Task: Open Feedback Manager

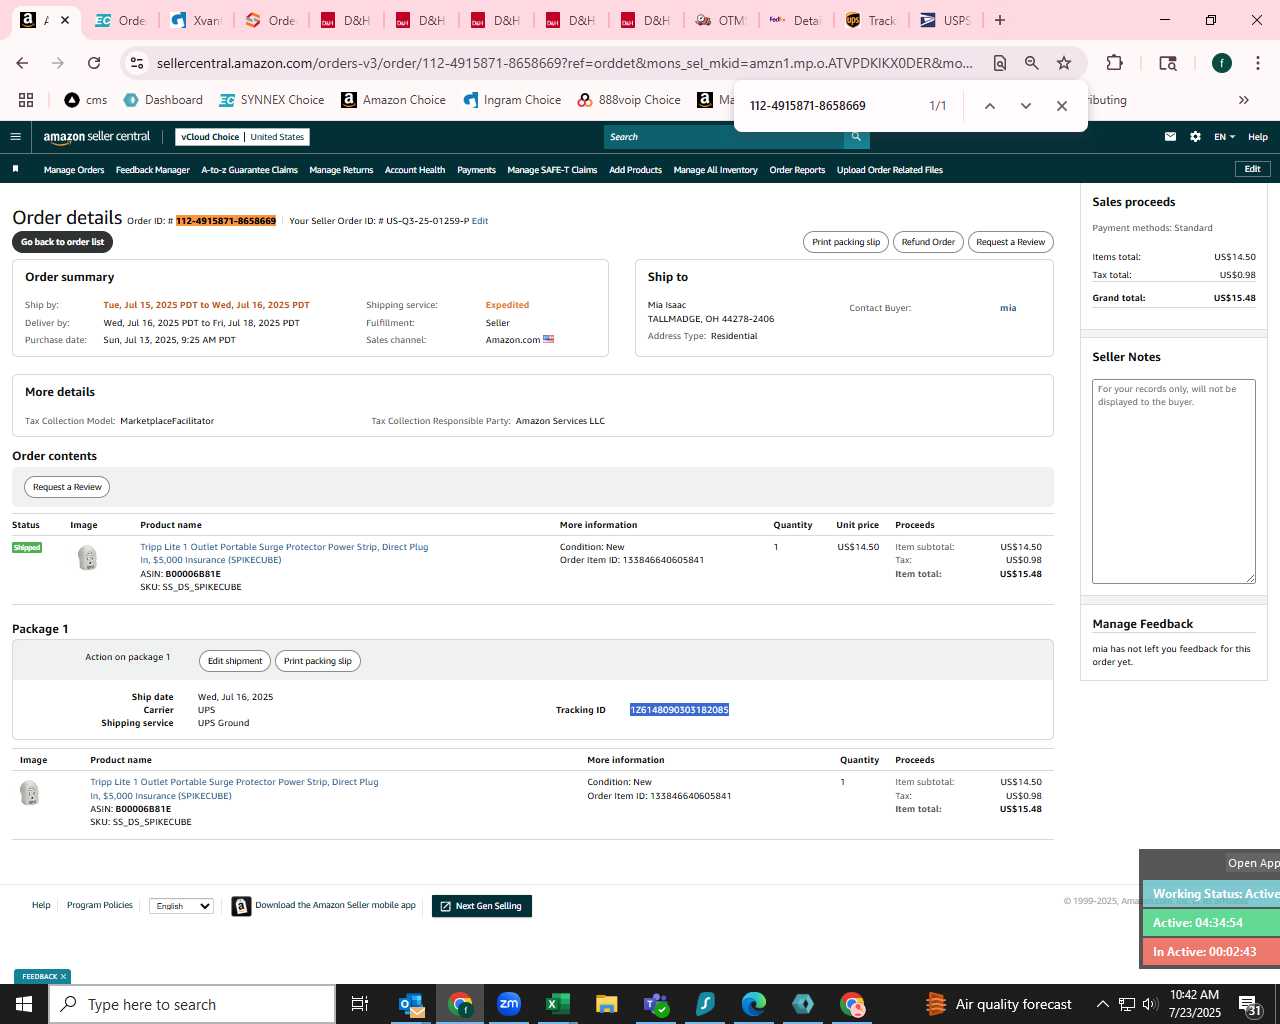Action: (153, 170)
